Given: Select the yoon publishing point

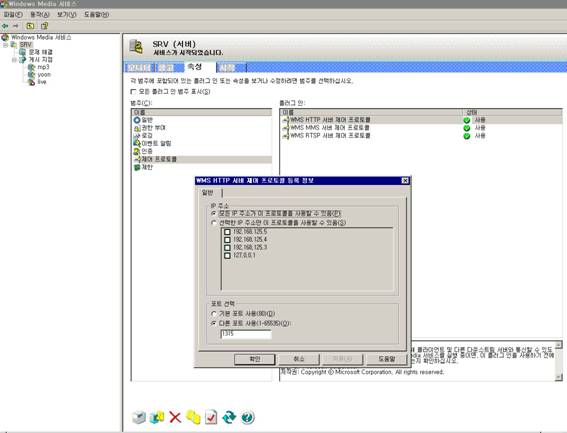Looking at the screenshot, I should point(44,75).
